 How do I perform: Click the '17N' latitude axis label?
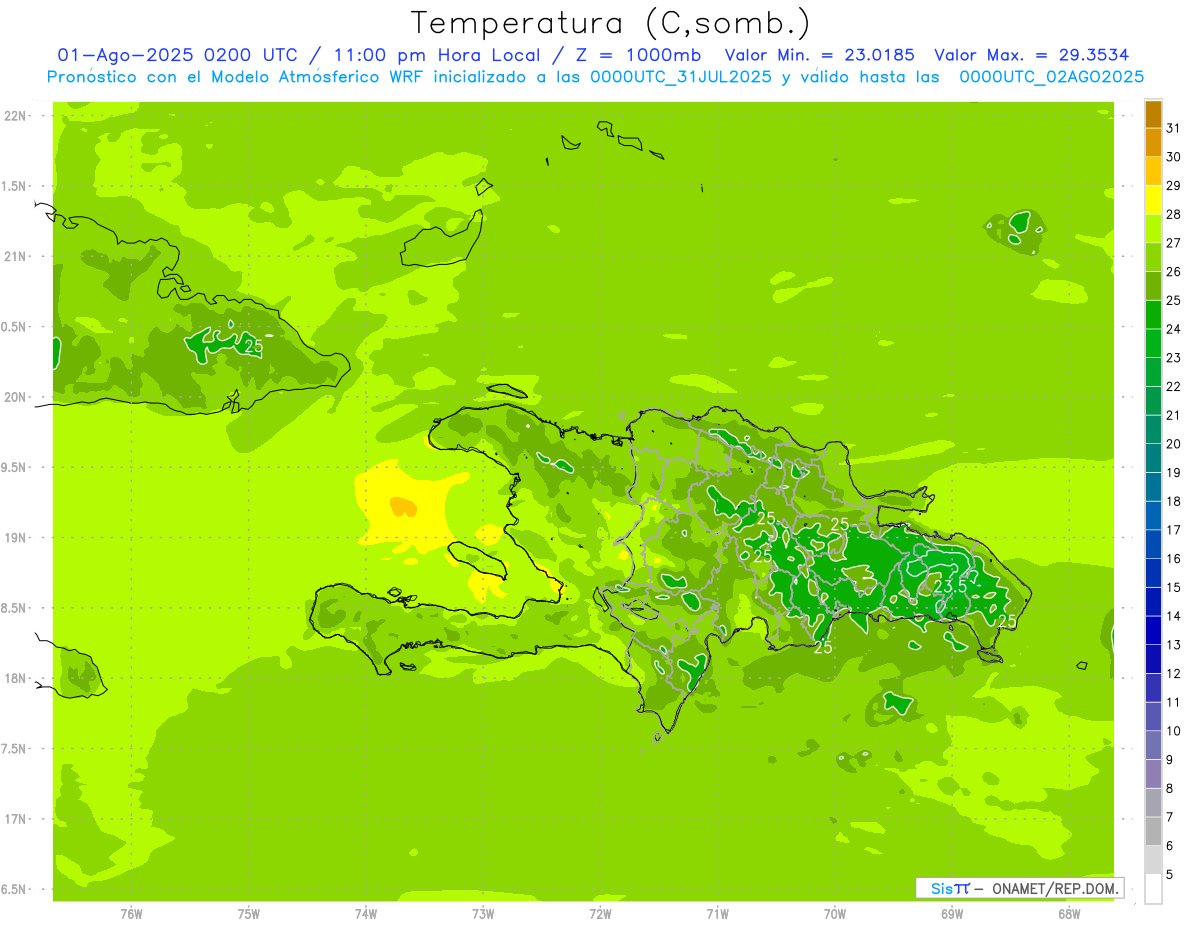[15, 819]
